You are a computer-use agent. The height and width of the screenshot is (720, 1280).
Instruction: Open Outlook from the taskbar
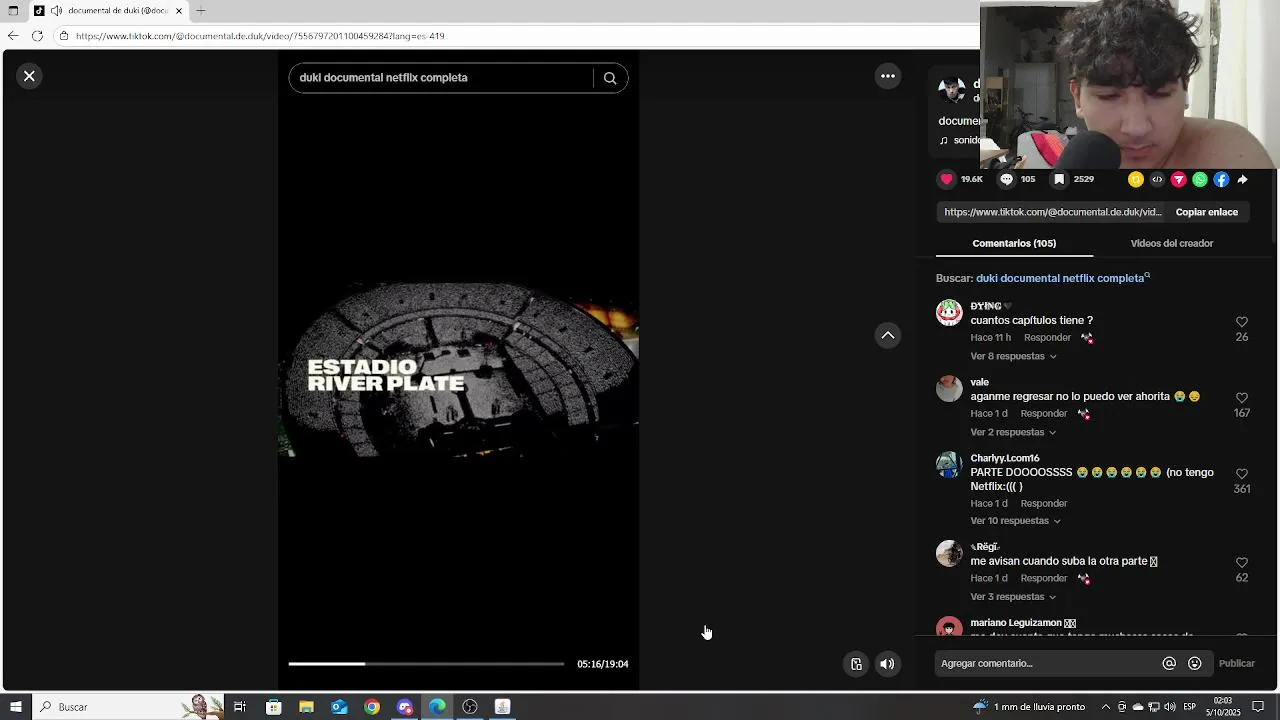pos(339,707)
